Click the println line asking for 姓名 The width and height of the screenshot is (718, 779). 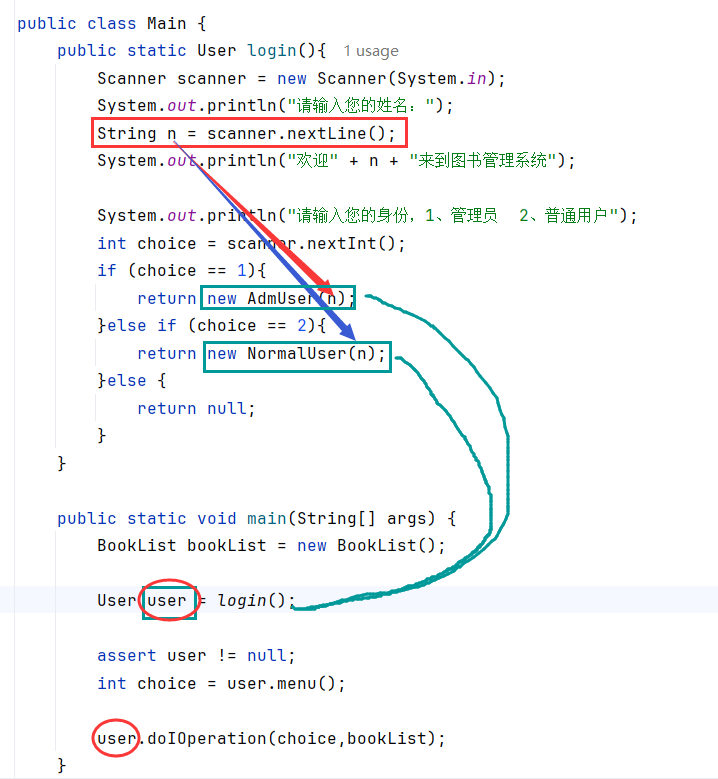pos(275,106)
